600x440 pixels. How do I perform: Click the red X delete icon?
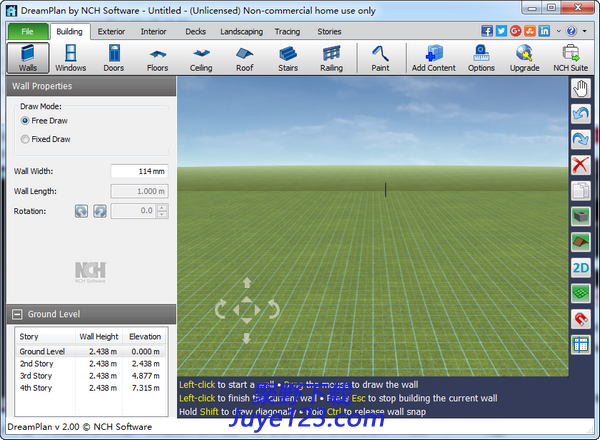pos(581,165)
